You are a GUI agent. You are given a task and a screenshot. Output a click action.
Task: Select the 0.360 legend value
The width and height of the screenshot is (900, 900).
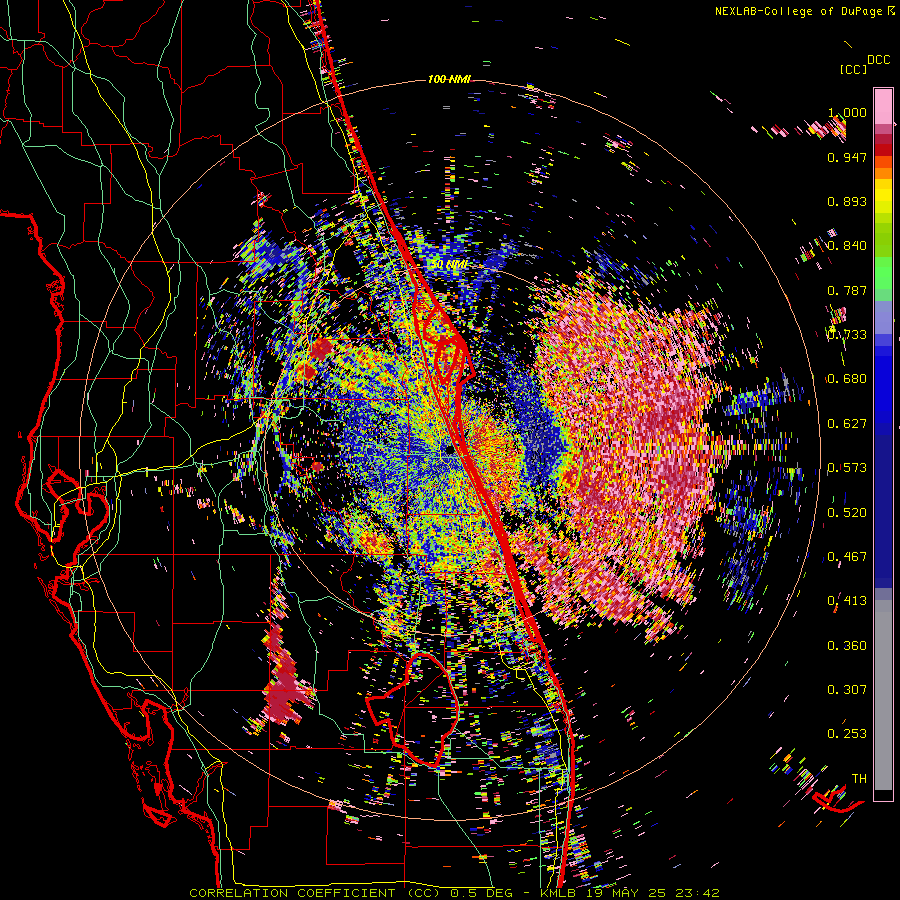[847, 646]
